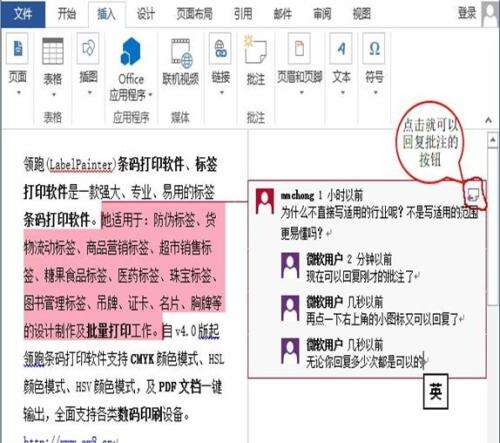Place cursor in reply 无论你回复多少次都是可以的

365,362
